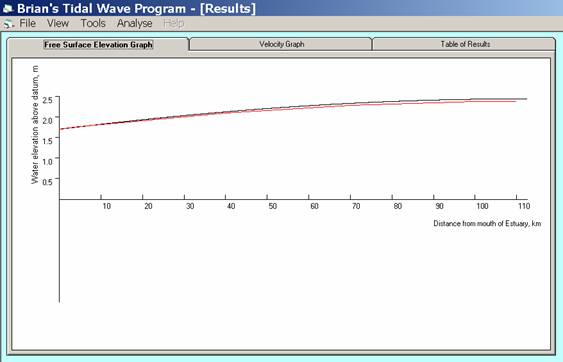This screenshot has height=362, width=563.
Task: Click the 2.0 y-axis value
Action: (47, 120)
